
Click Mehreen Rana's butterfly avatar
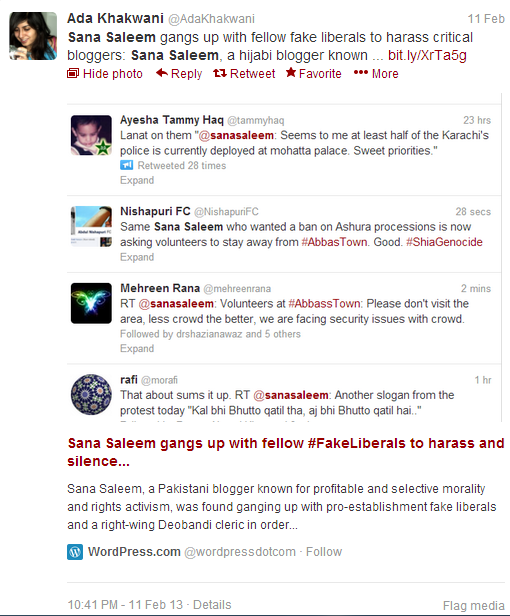pyautogui.click(x=91, y=303)
